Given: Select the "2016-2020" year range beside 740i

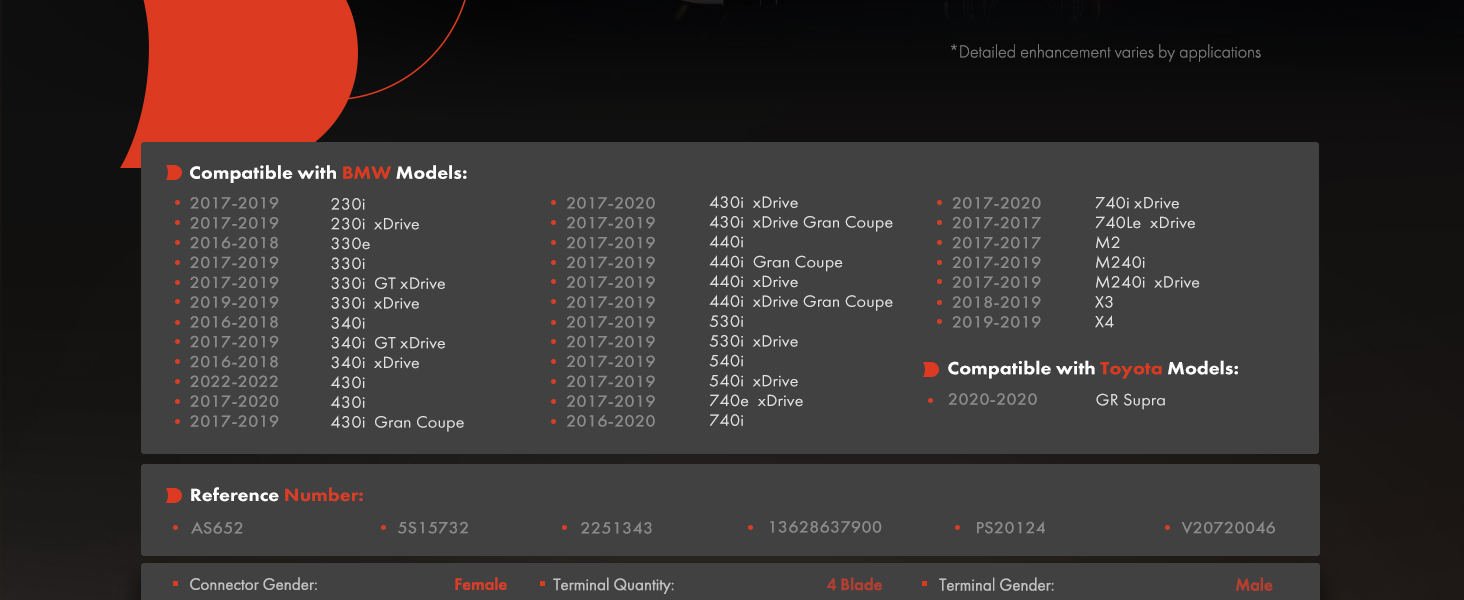Looking at the screenshot, I should click(611, 421).
